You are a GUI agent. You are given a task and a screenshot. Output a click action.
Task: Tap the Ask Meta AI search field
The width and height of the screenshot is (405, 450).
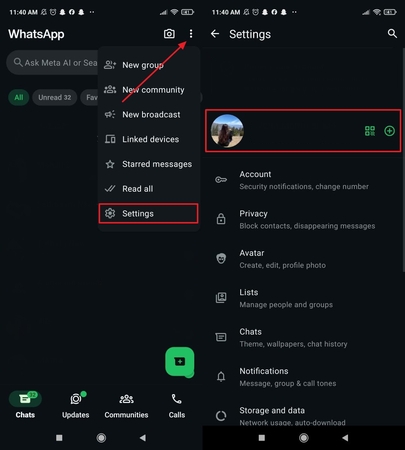coord(53,62)
